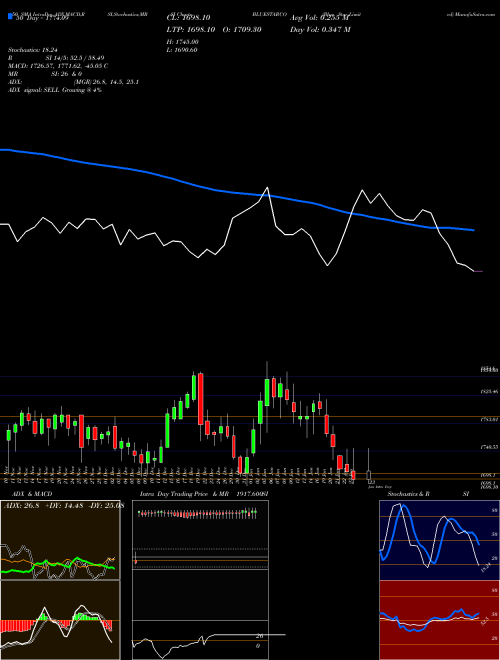Select the Avg Vol: 0.255 M text

pyautogui.click(x=319, y=18)
